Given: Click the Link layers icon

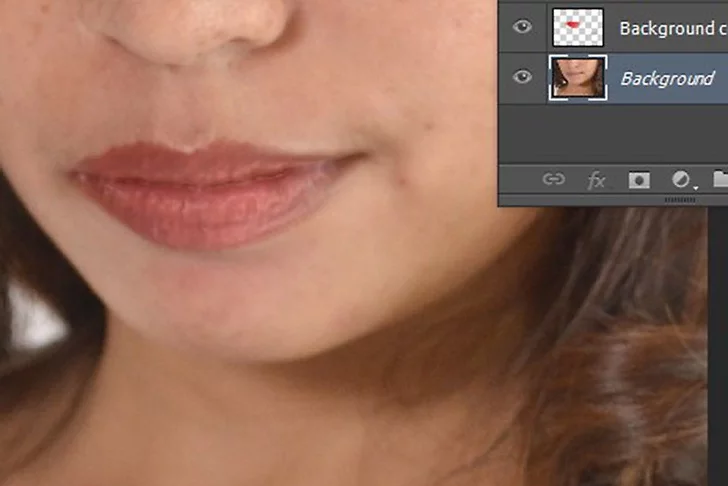Looking at the screenshot, I should 553,180.
